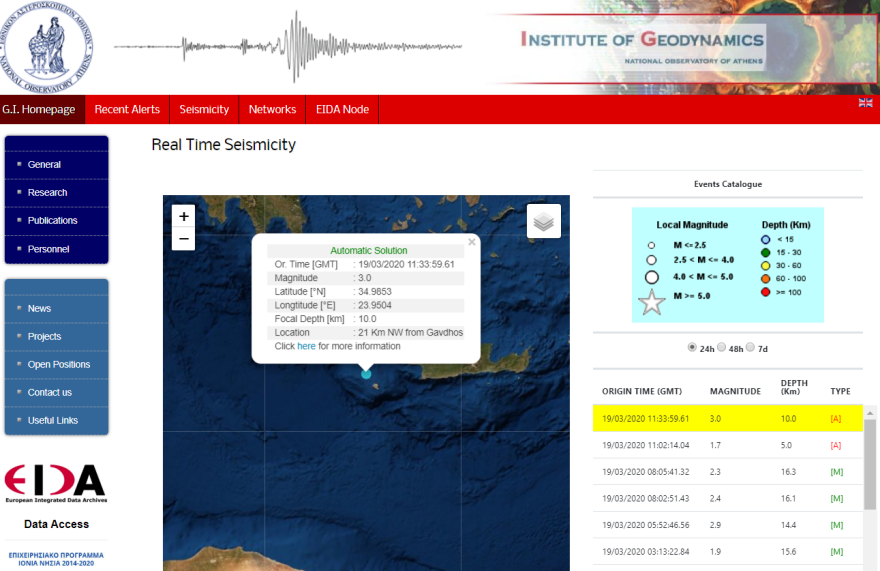This screenshot has width=880, height=571.
Task: Open the map layers selector
Action: pyautogui.click(x=544, y=221)
